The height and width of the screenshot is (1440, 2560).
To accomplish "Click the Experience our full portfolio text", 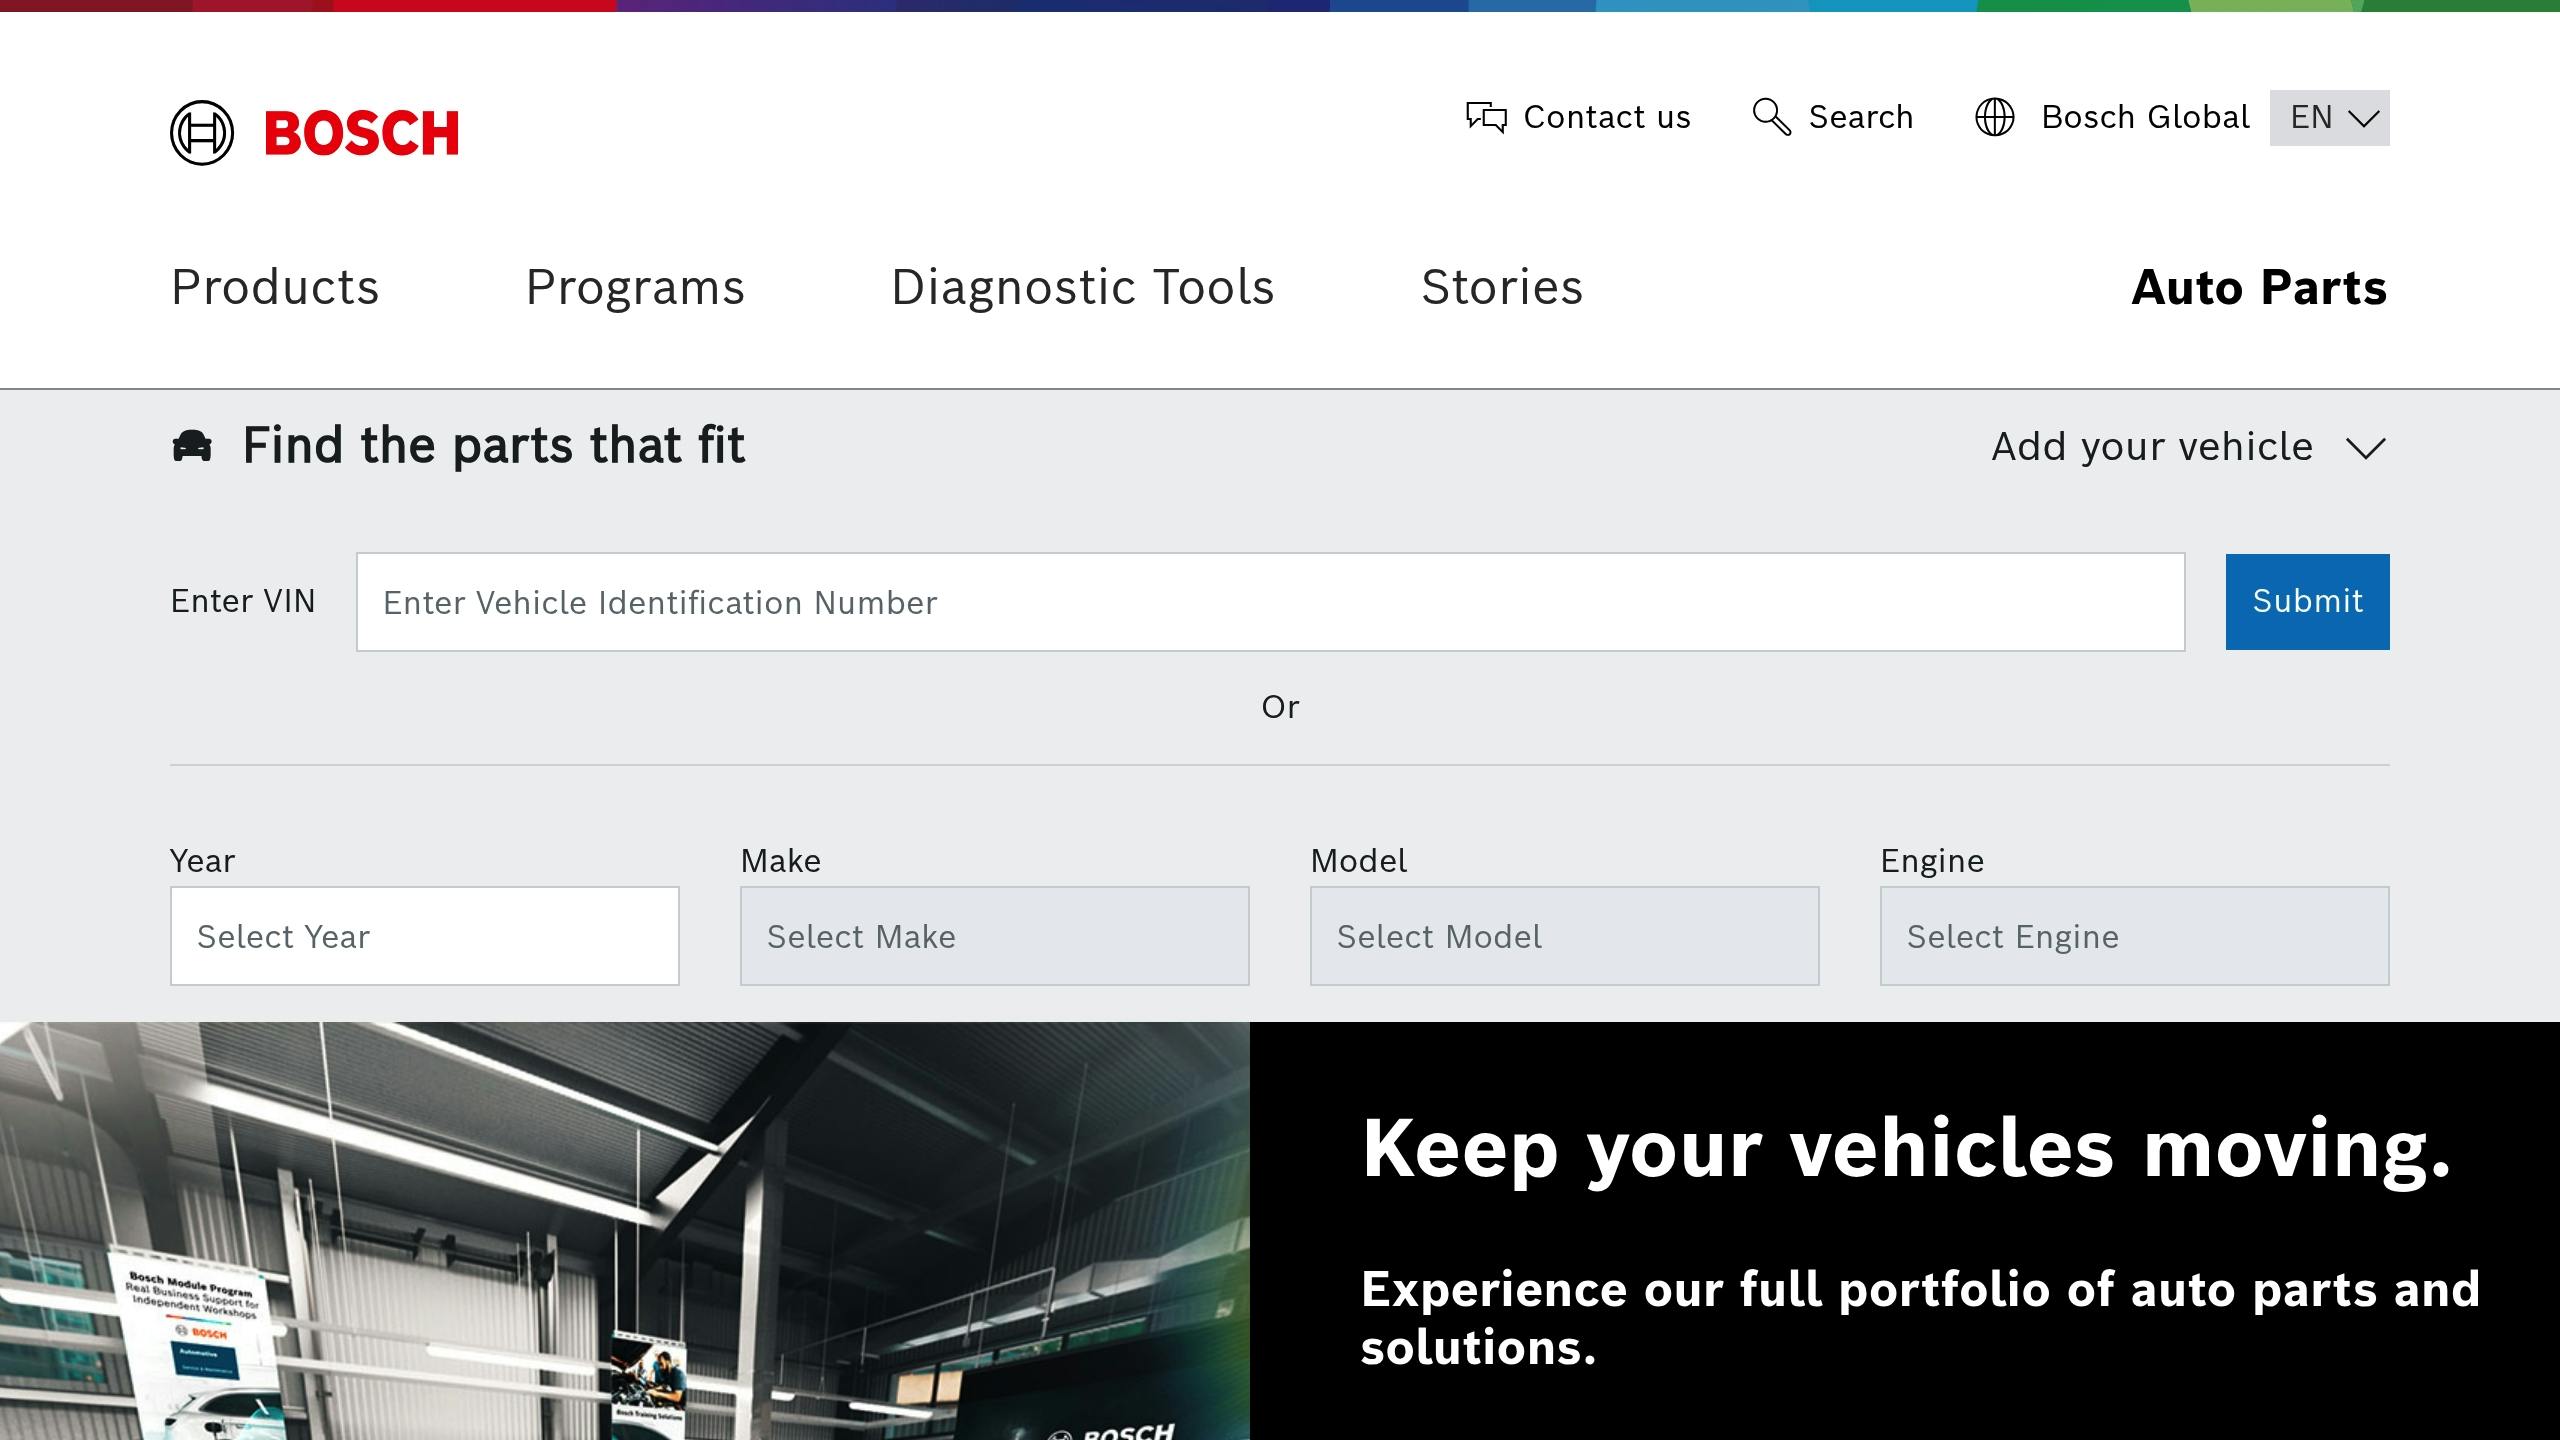I will point(1920,1318).
